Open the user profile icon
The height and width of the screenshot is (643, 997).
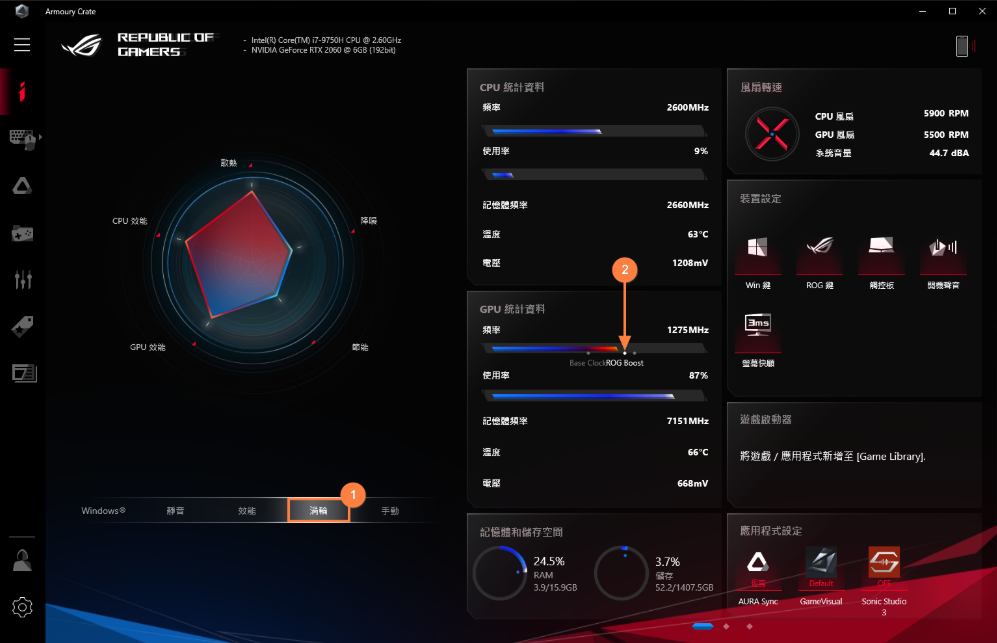(22, 560)
